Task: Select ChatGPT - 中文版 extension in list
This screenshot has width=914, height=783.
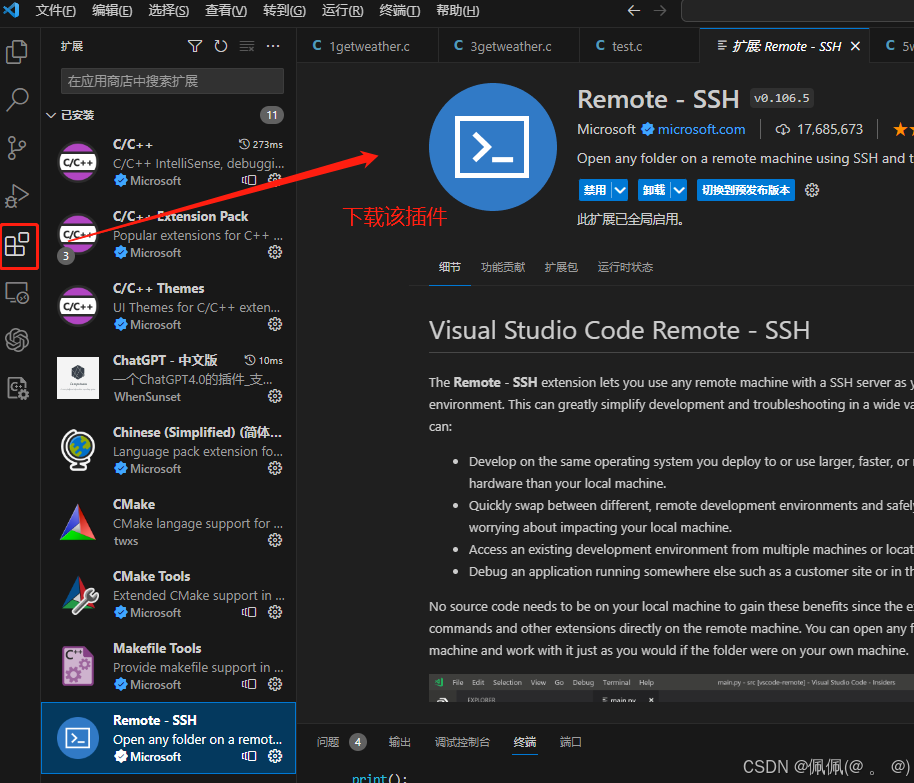Action: coord(168,378)
